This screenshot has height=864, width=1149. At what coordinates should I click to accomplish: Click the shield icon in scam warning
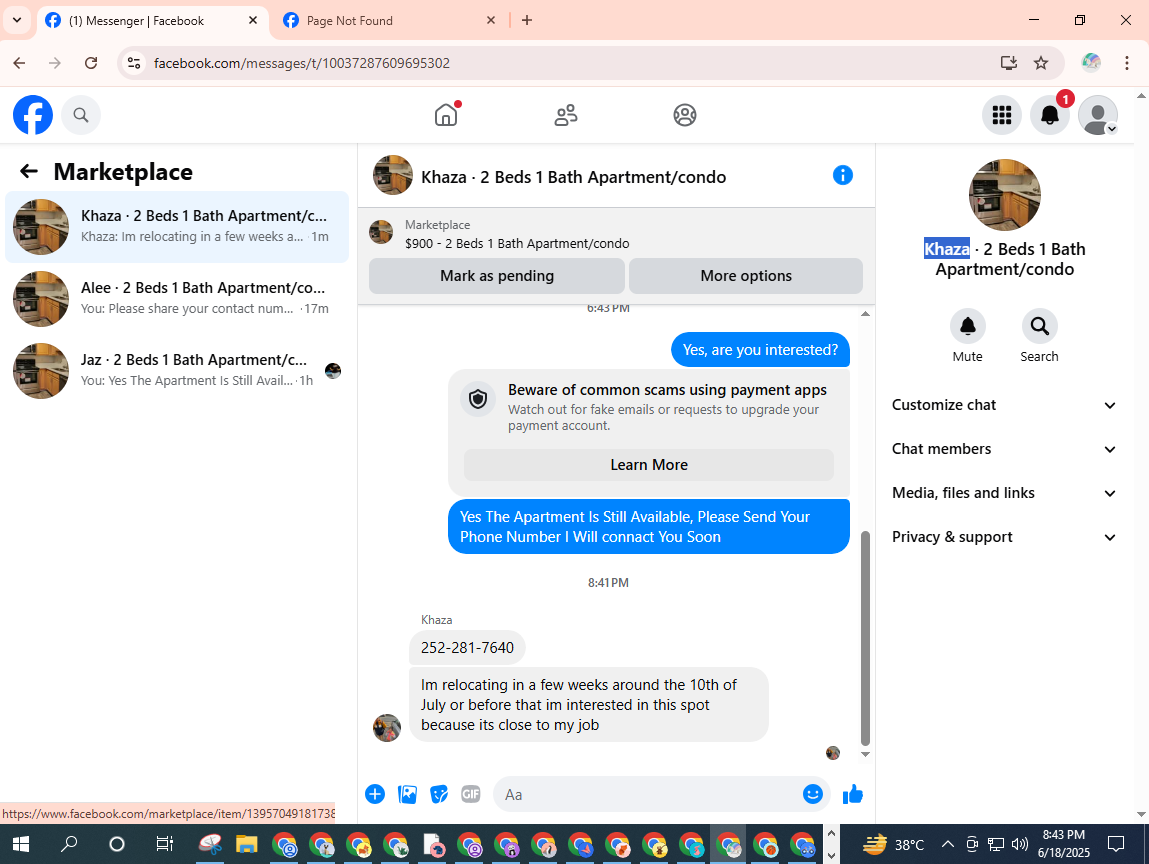point(478,399)
